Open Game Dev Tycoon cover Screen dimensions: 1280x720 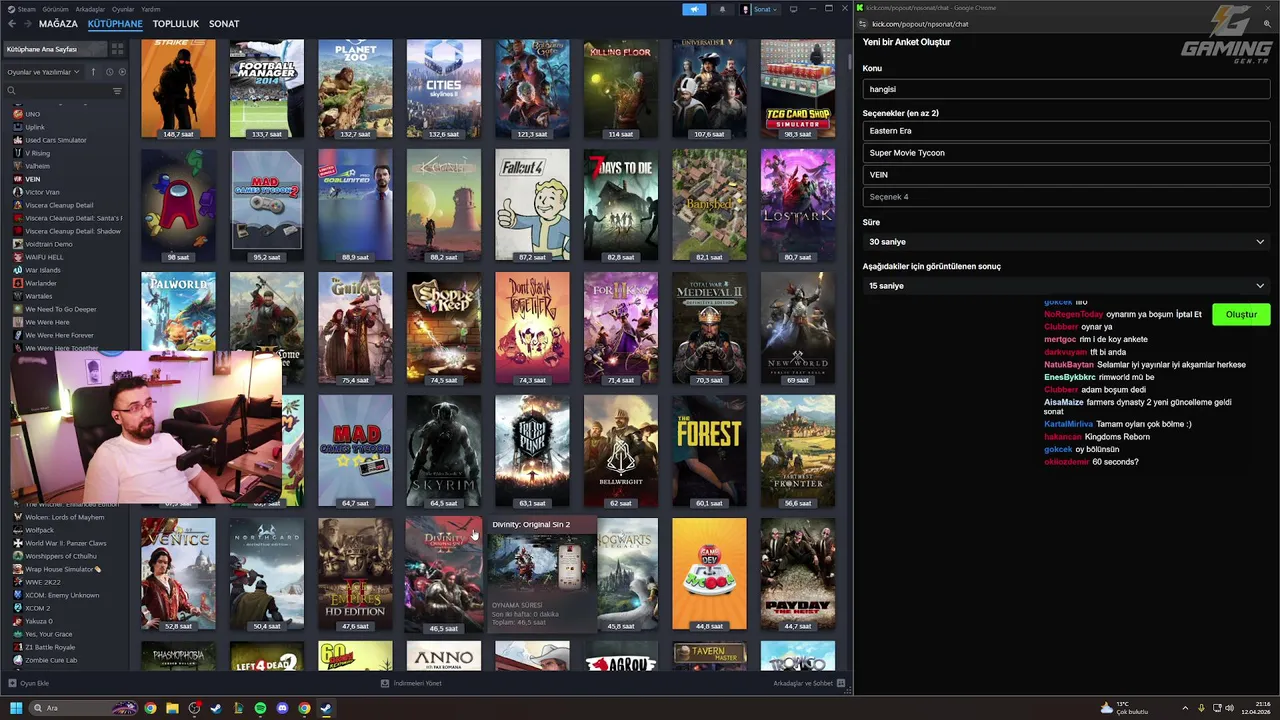pos(709,574)
